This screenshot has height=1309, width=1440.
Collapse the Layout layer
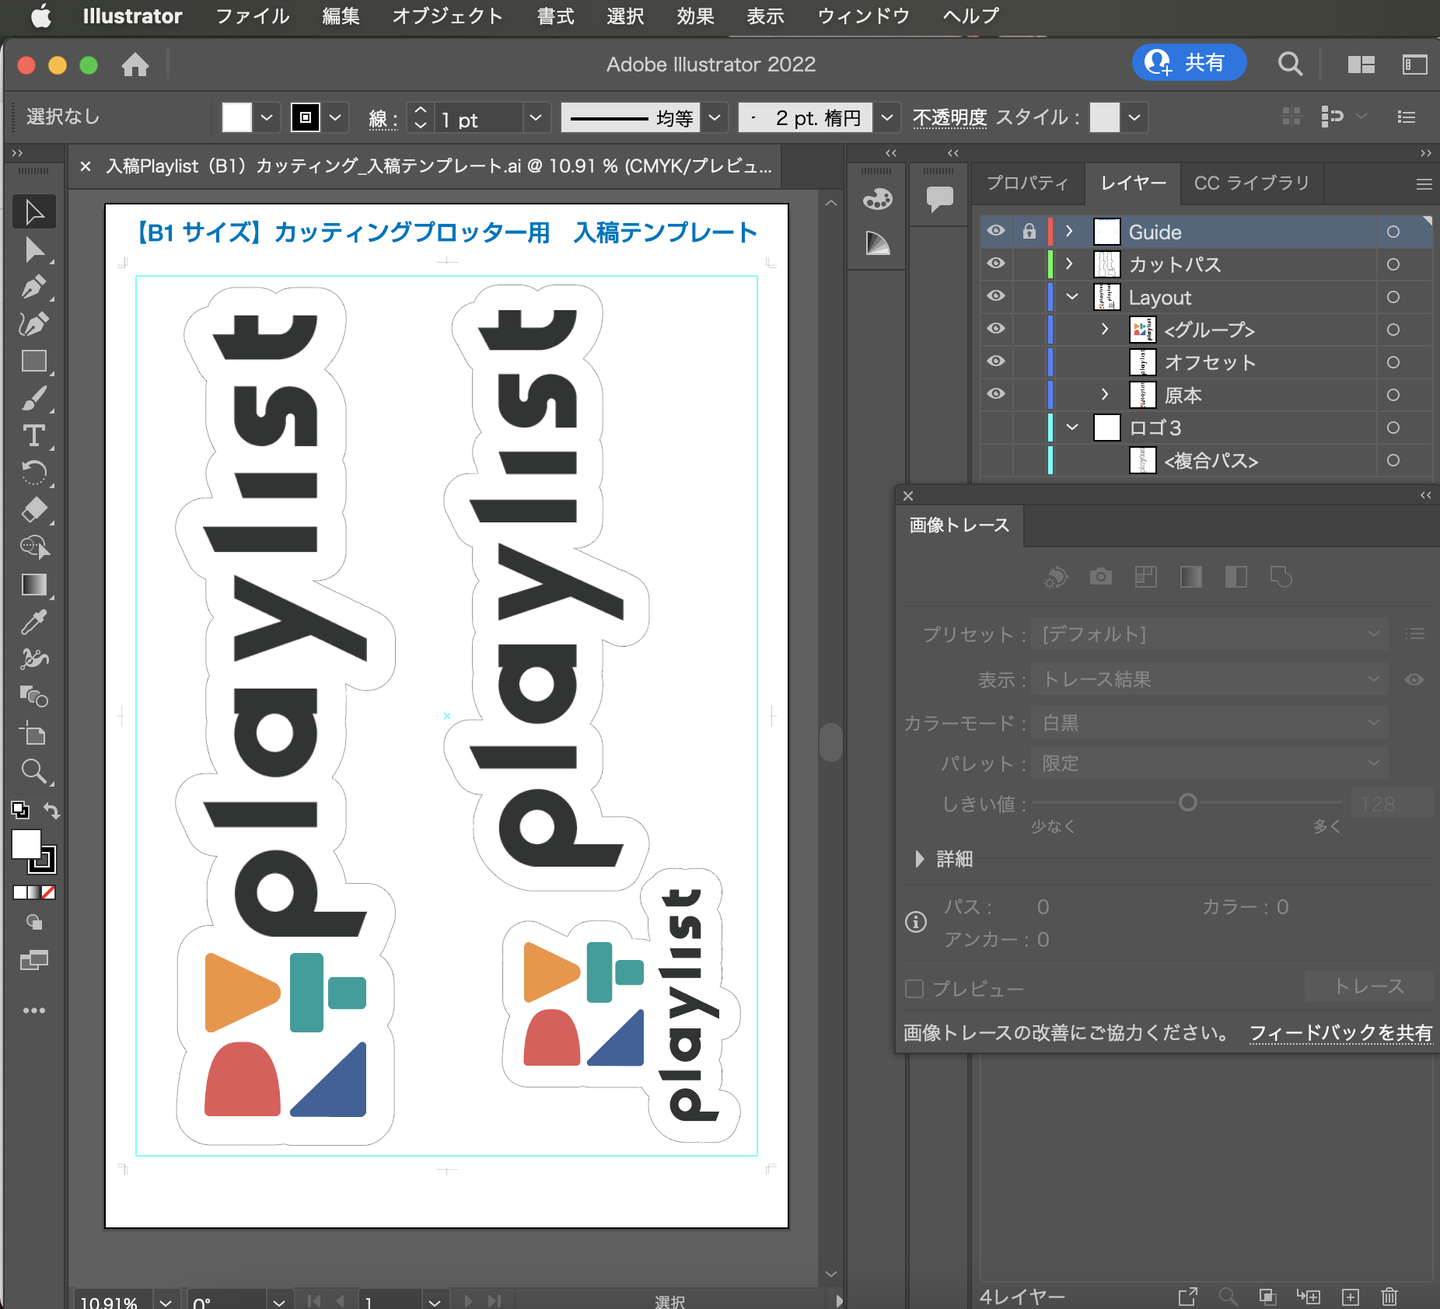pos(1072,297)
